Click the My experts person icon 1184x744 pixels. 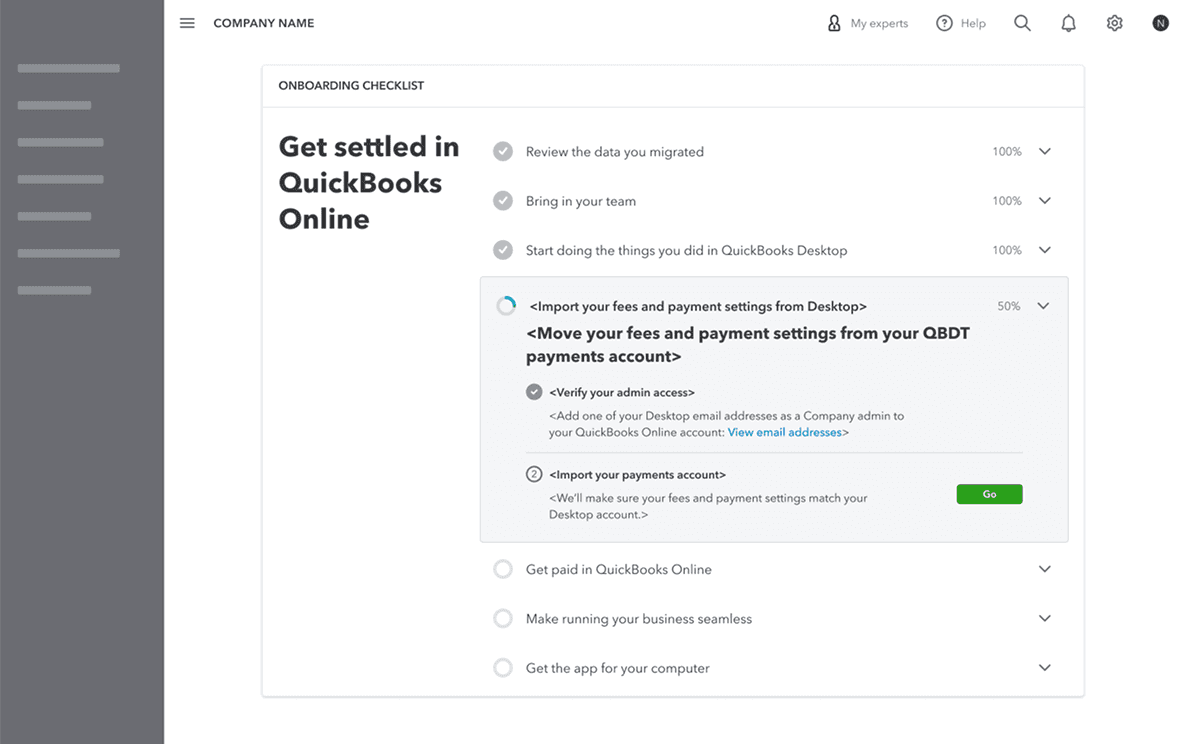click(x=834, y=23)
